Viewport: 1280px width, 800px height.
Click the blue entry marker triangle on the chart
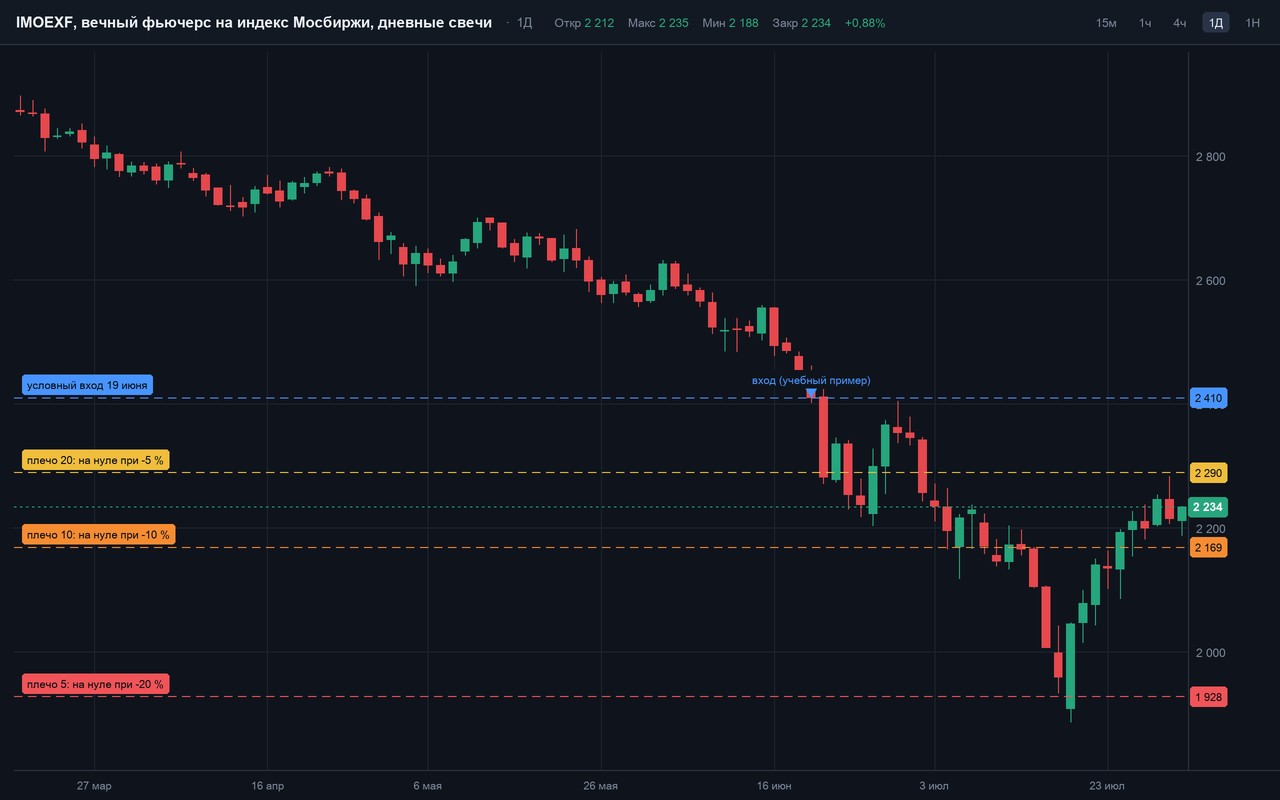811,393
